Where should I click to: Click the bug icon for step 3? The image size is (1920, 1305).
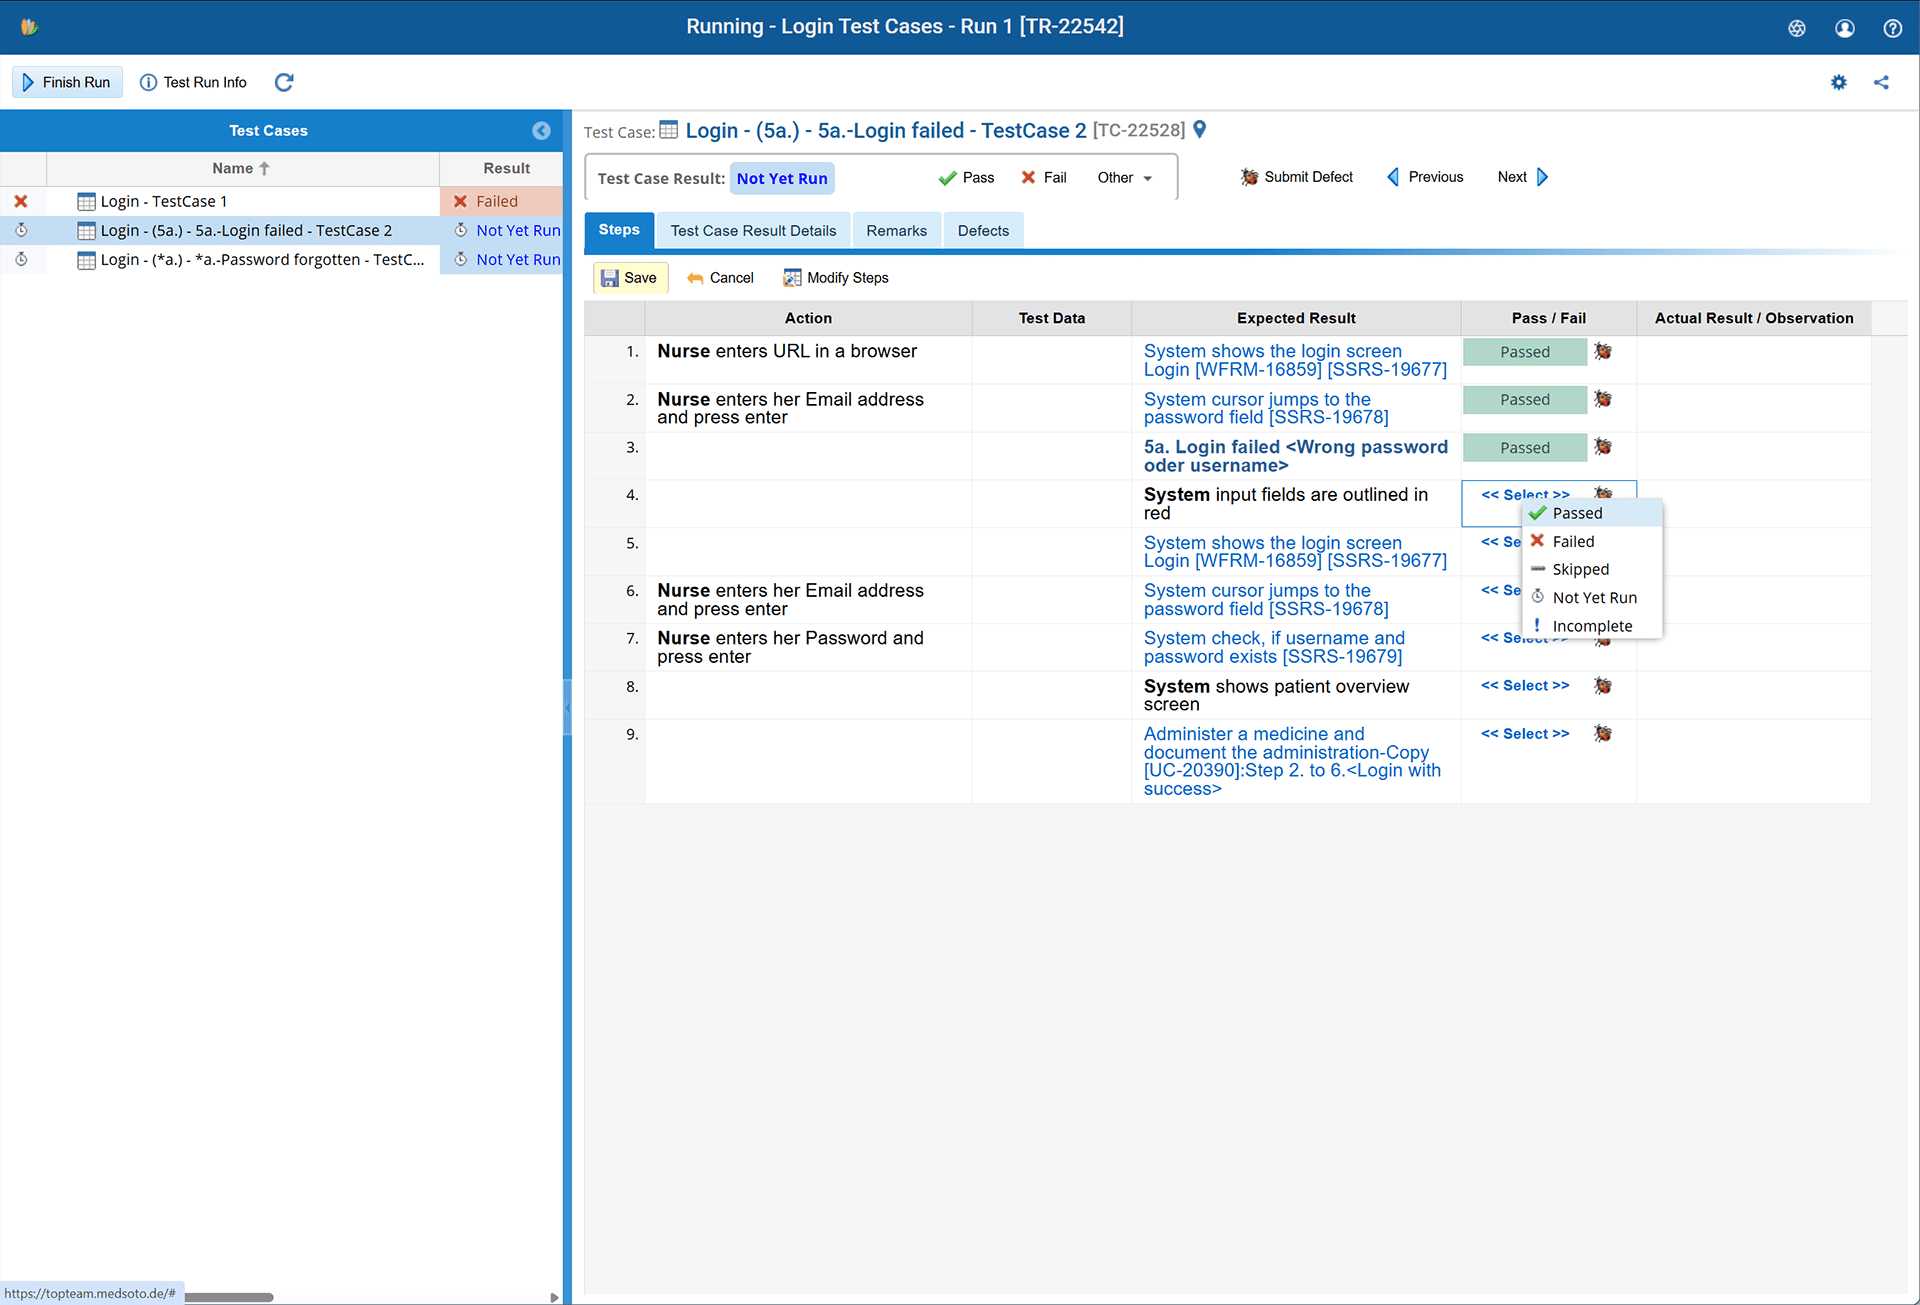click(x=1603, y=447)
